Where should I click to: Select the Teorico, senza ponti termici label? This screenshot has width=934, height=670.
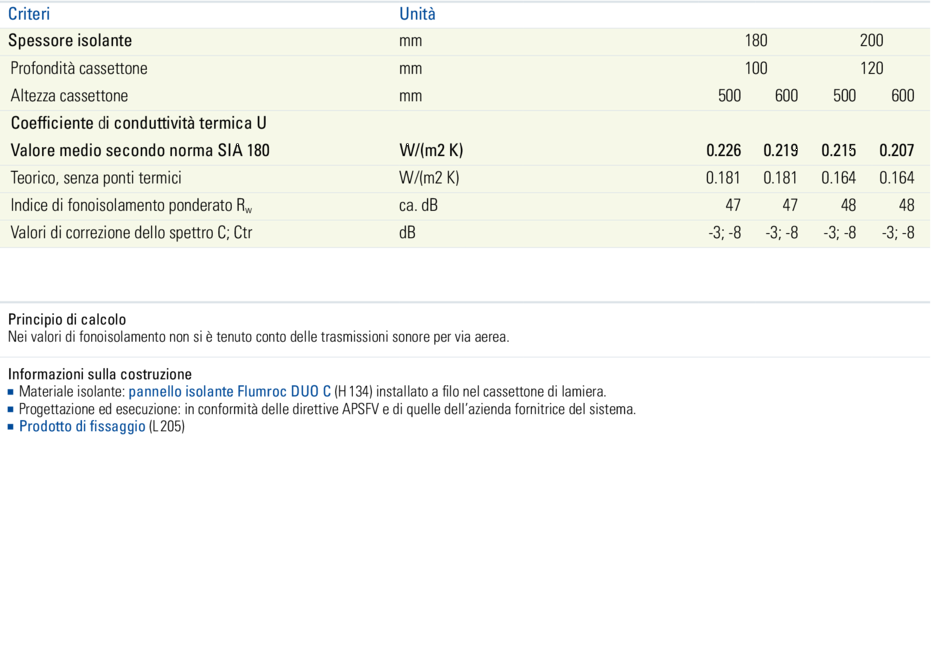(96, 178)
